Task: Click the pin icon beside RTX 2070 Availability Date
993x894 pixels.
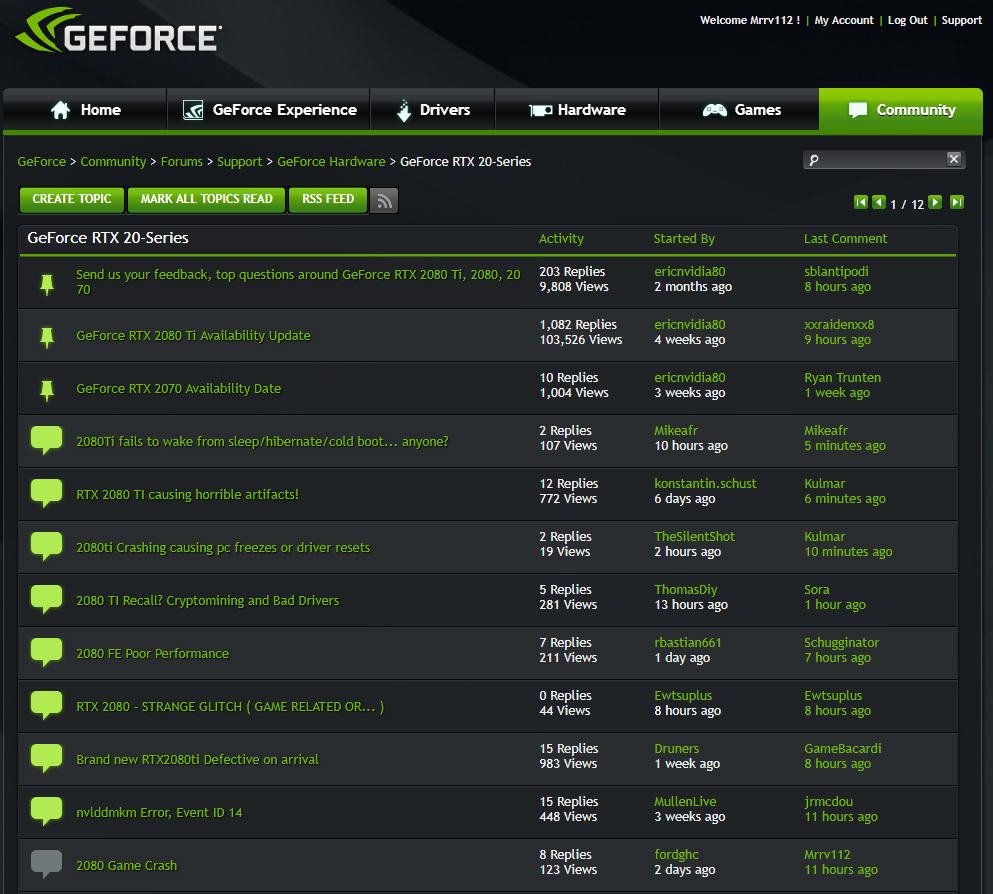Action: tap(47, 389)
